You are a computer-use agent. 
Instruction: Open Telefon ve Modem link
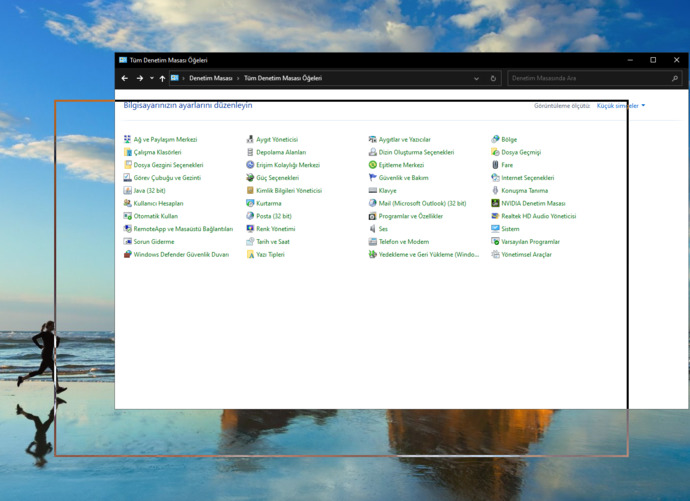[x=404, y=241]
